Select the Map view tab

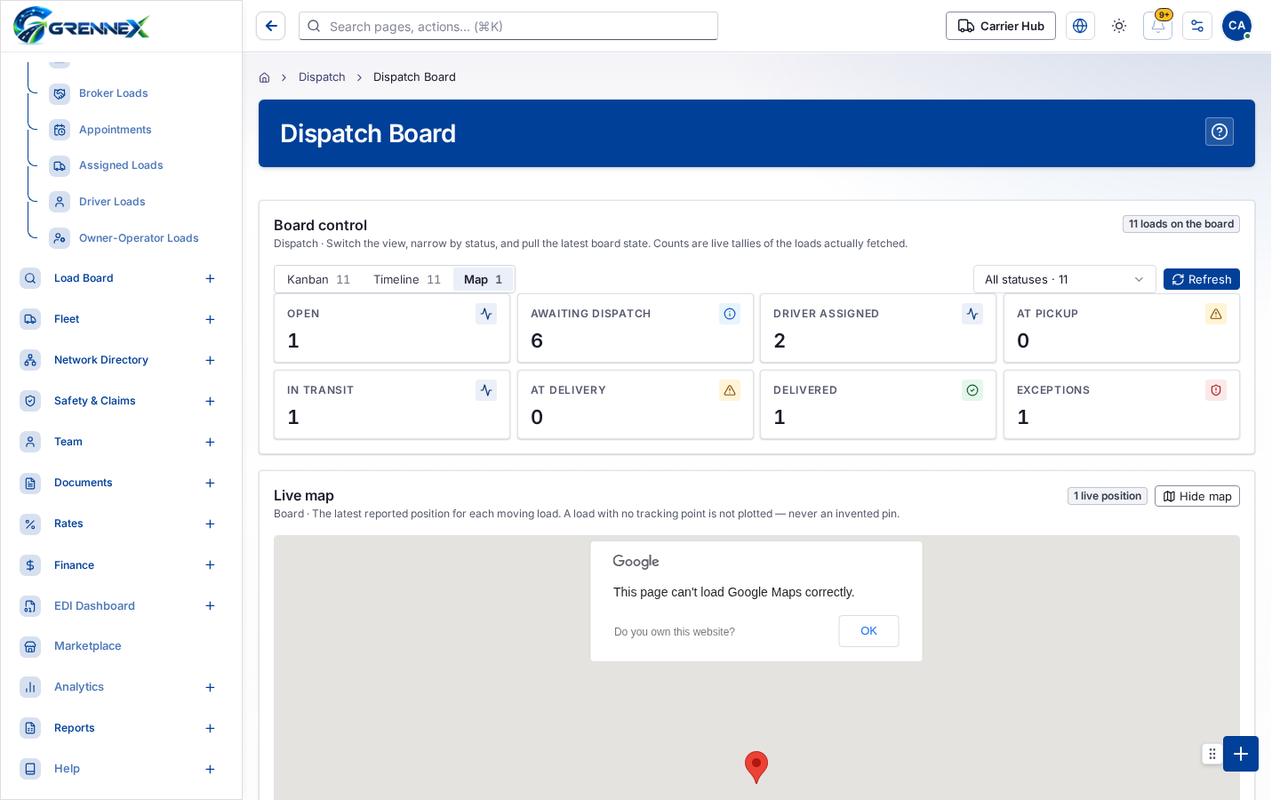click(483, 279)
